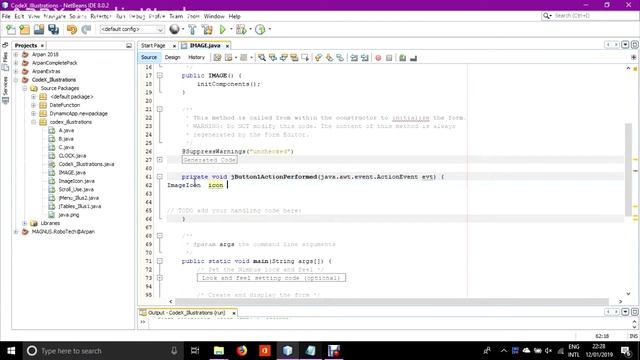This screenshot has width=640, height=360.
Task: Open the Window menu
Action: pyautogui.click(x=214, y=16)
